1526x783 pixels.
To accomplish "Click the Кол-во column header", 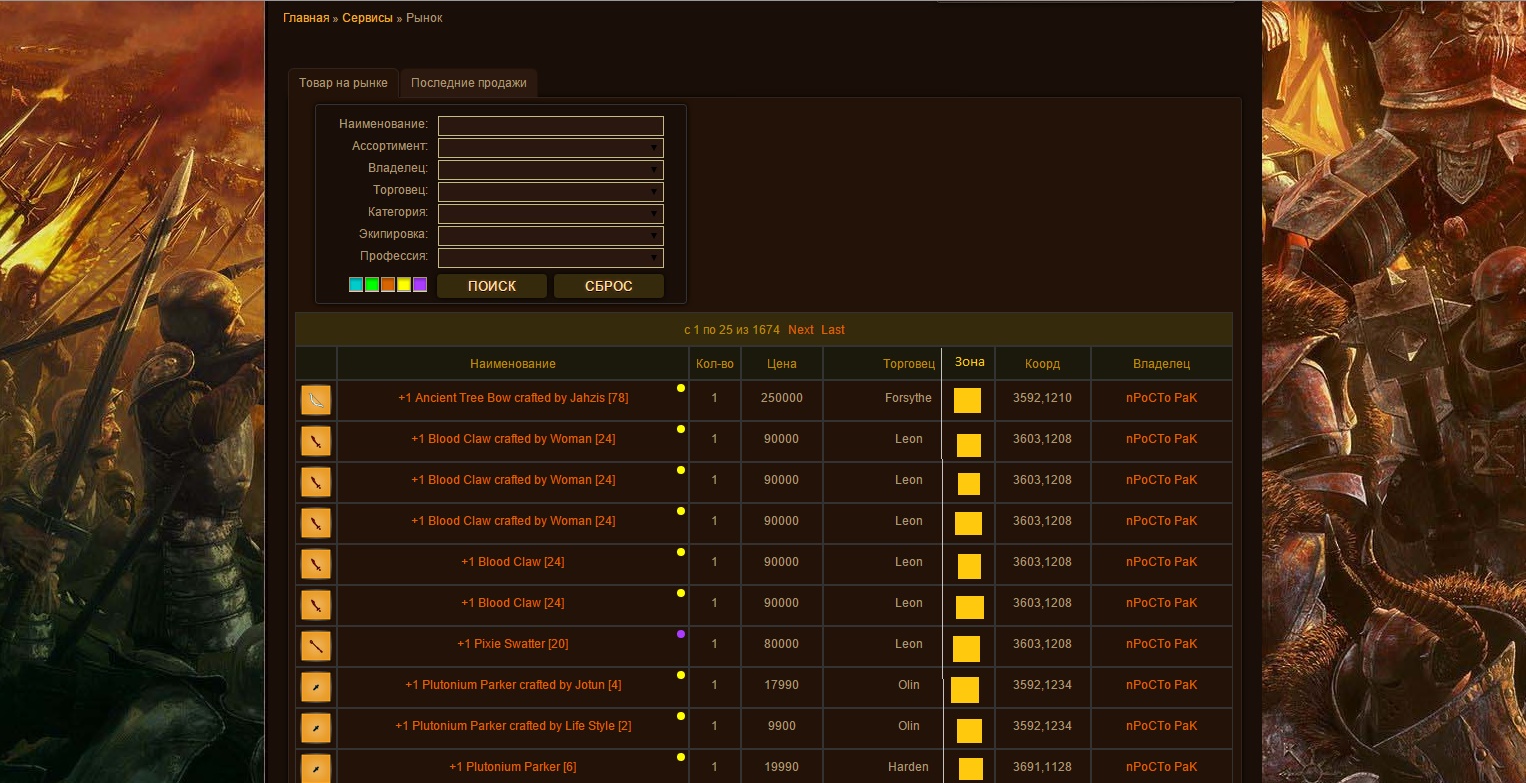I will click(714, 364).
